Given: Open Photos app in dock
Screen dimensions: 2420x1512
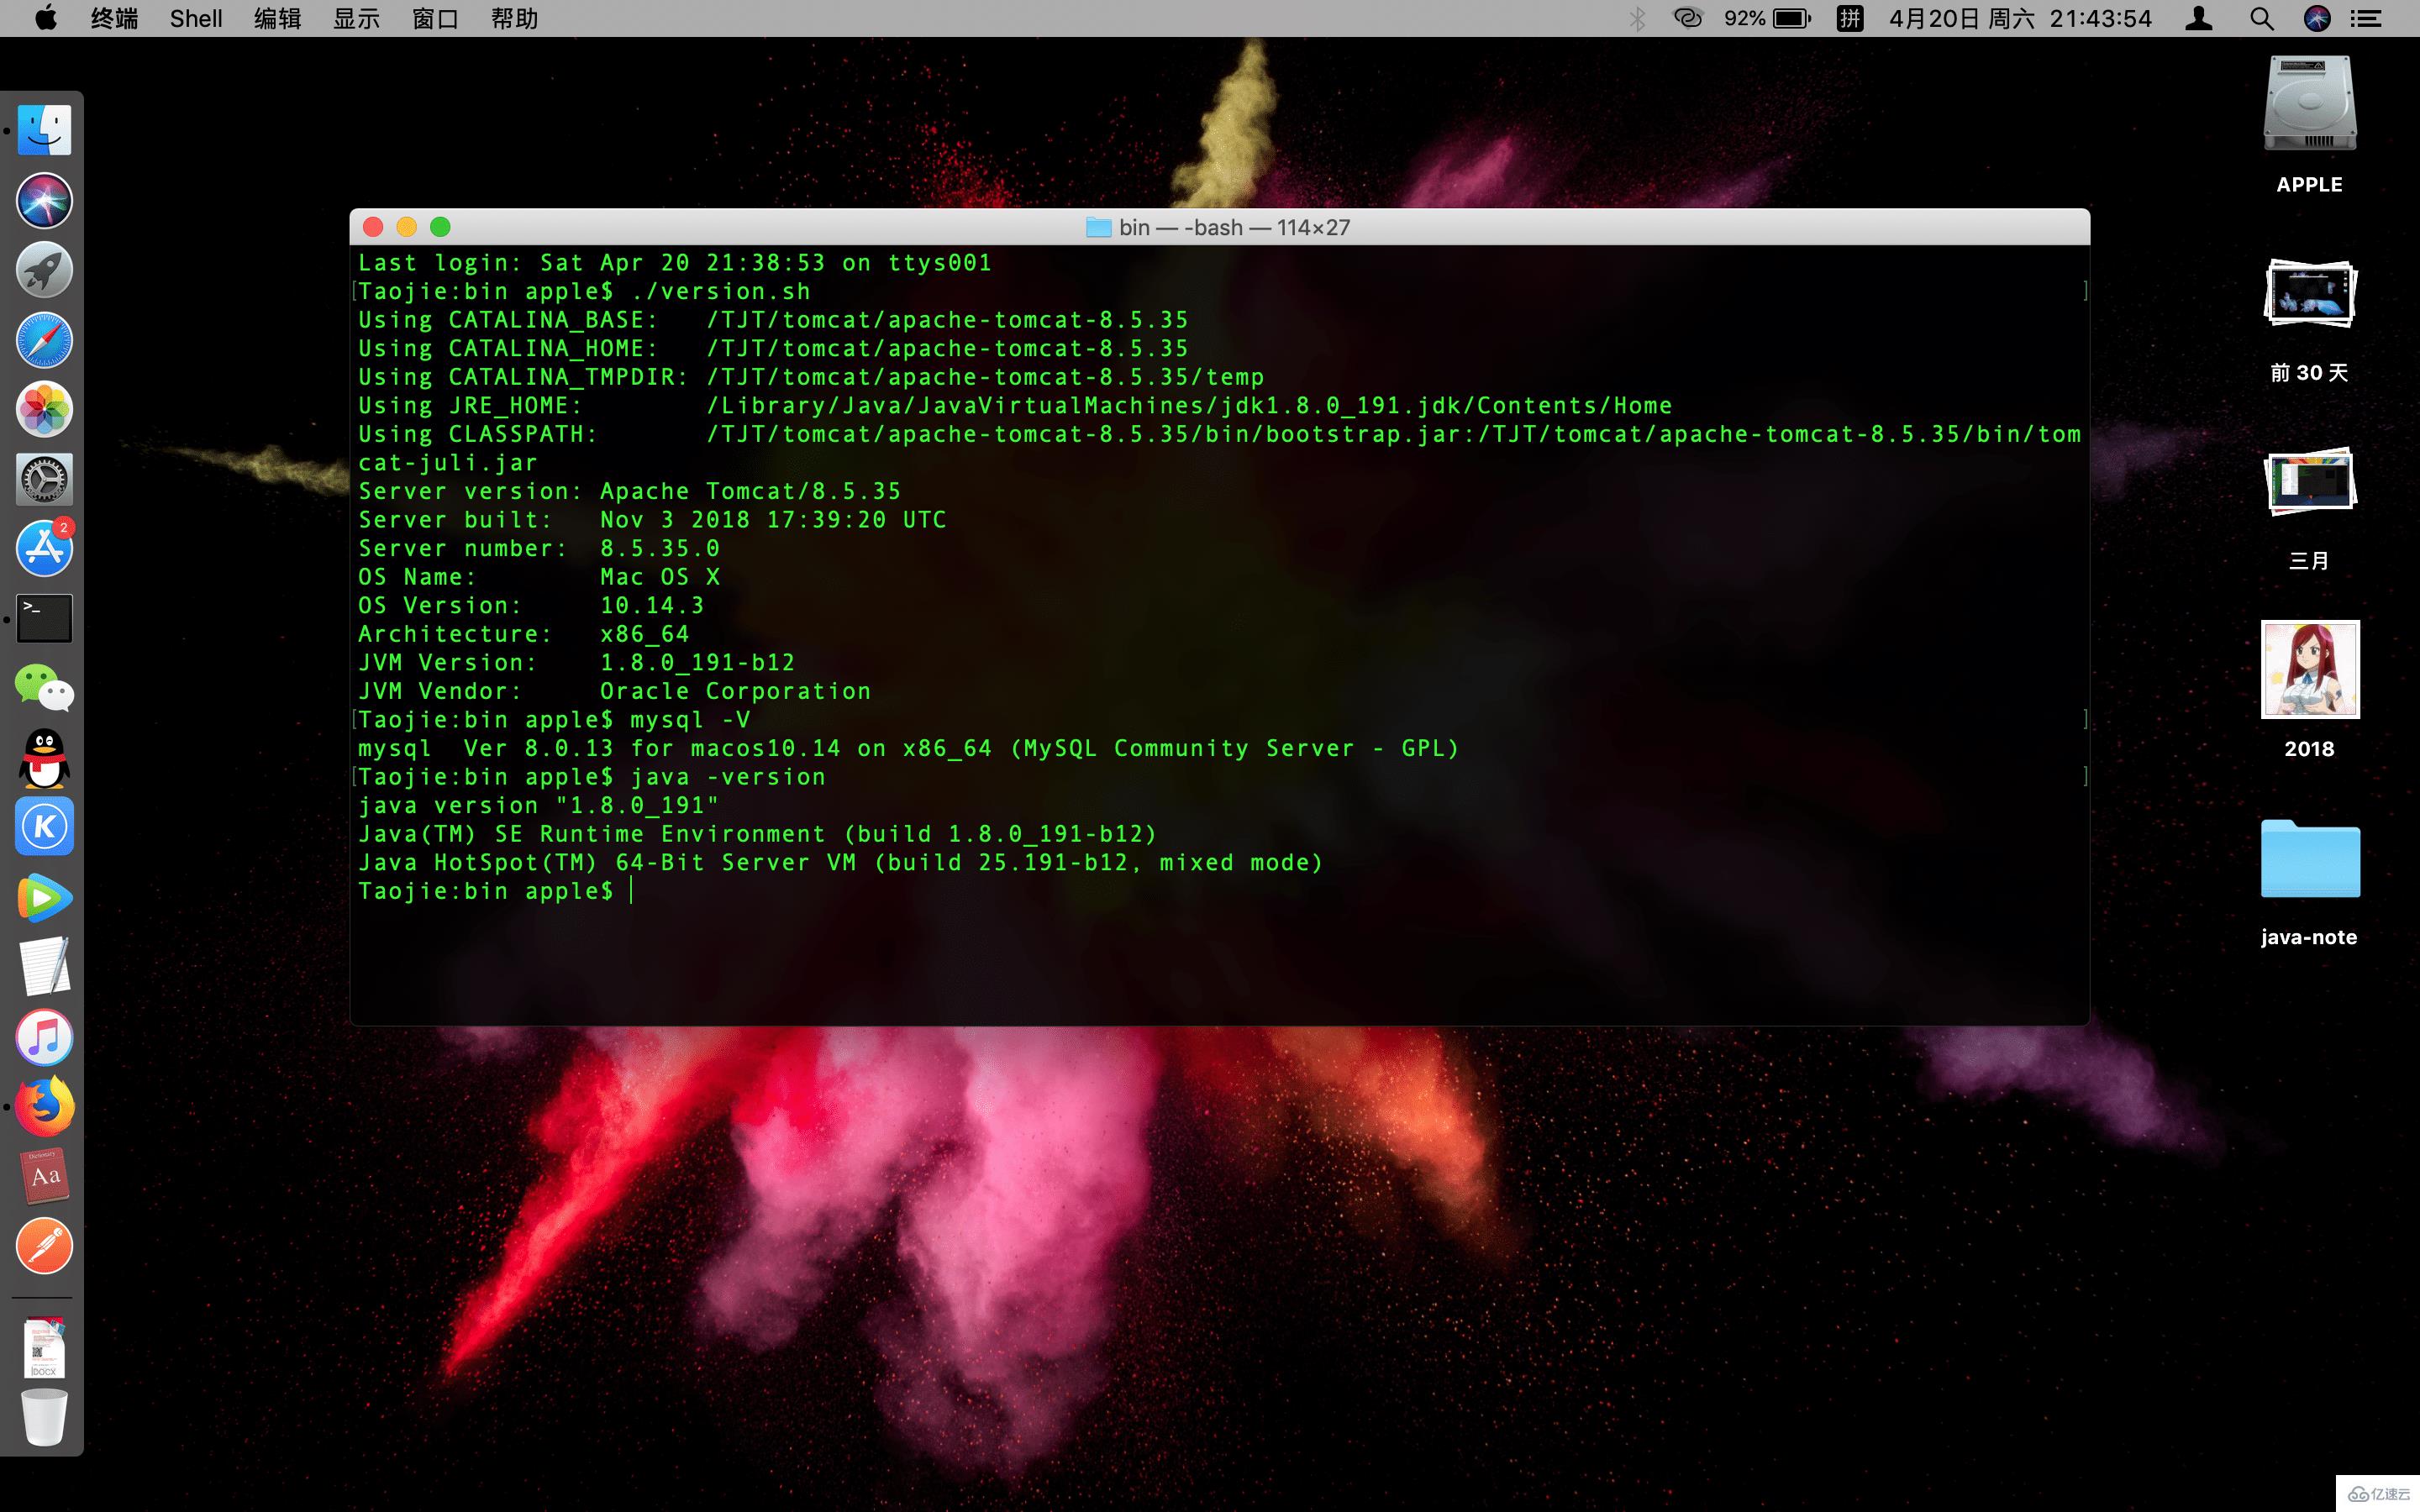Looking at the screenshot, I should click(x=44, y=410).
